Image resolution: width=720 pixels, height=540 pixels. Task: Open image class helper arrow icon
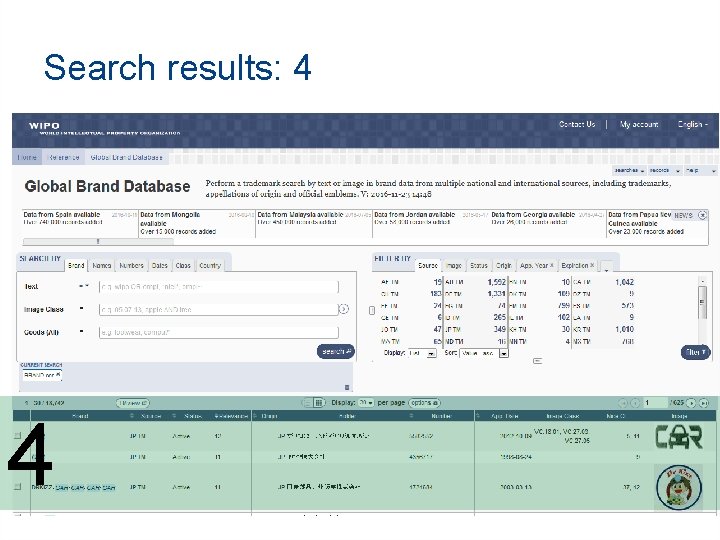point(344,309)
